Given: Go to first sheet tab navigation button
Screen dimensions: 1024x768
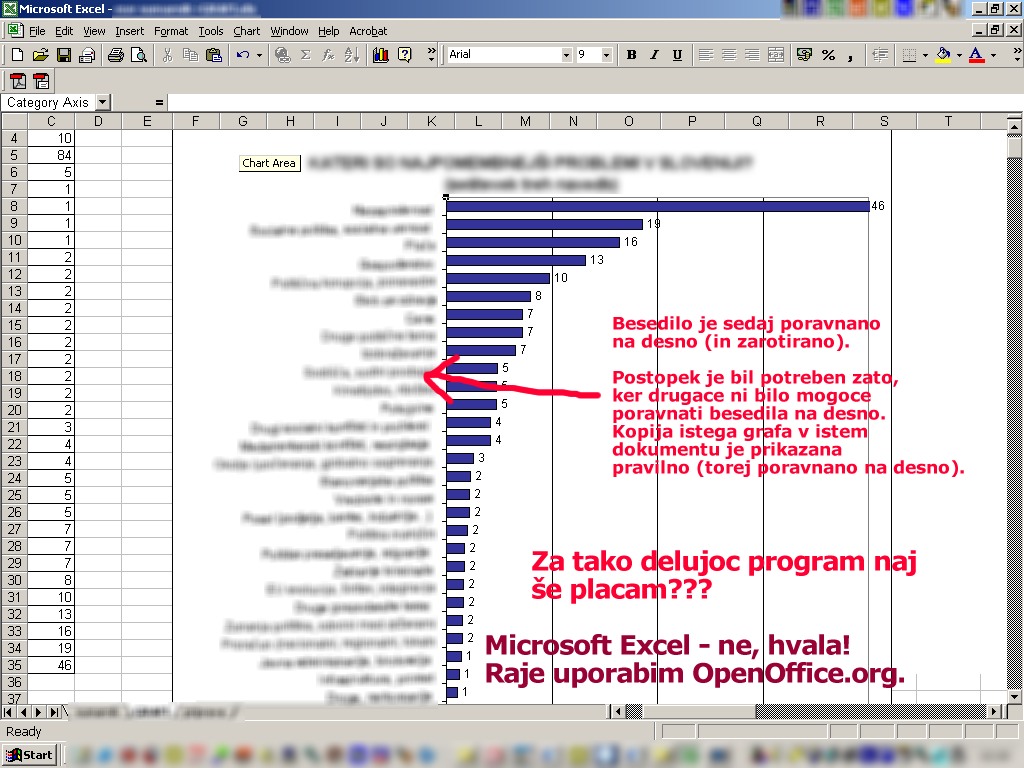Looking at the screenshot, I should point(8,712).
